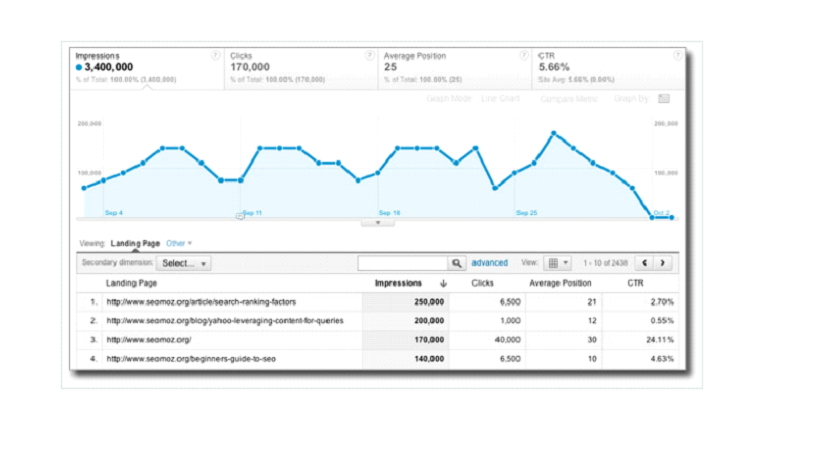Viewport: 819px width, 460px height.
Task: Click the 200,000 impressions cell
Action: [x=429, y=321]
